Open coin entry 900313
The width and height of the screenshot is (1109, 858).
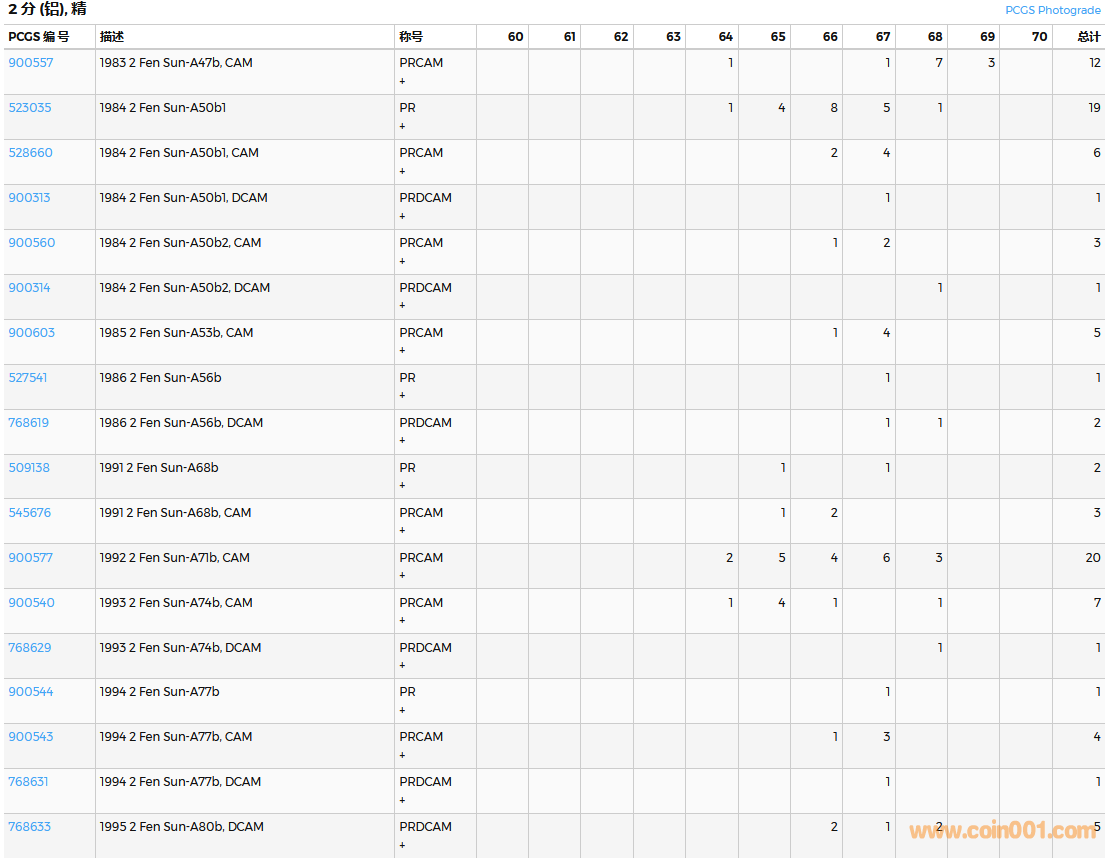[x=29, y=198]
